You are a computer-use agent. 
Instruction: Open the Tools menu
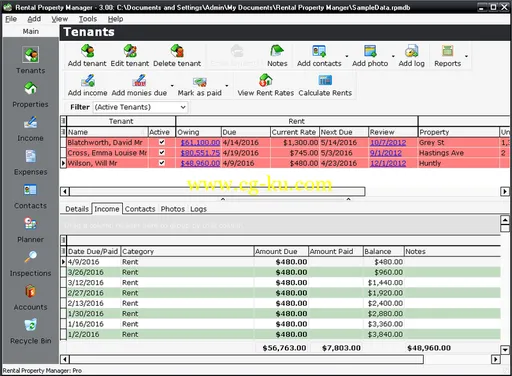click(88, 19)
